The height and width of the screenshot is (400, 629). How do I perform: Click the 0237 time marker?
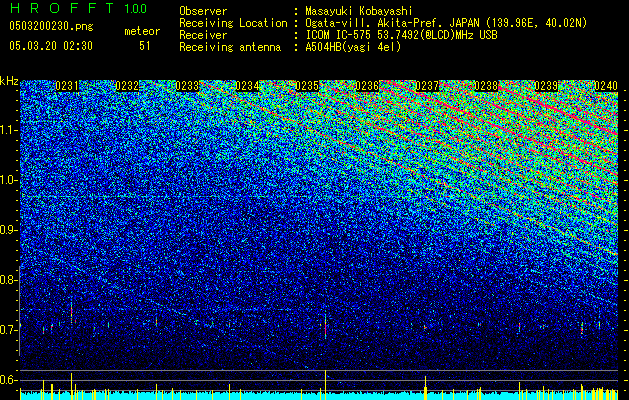[x=427, y=86]
